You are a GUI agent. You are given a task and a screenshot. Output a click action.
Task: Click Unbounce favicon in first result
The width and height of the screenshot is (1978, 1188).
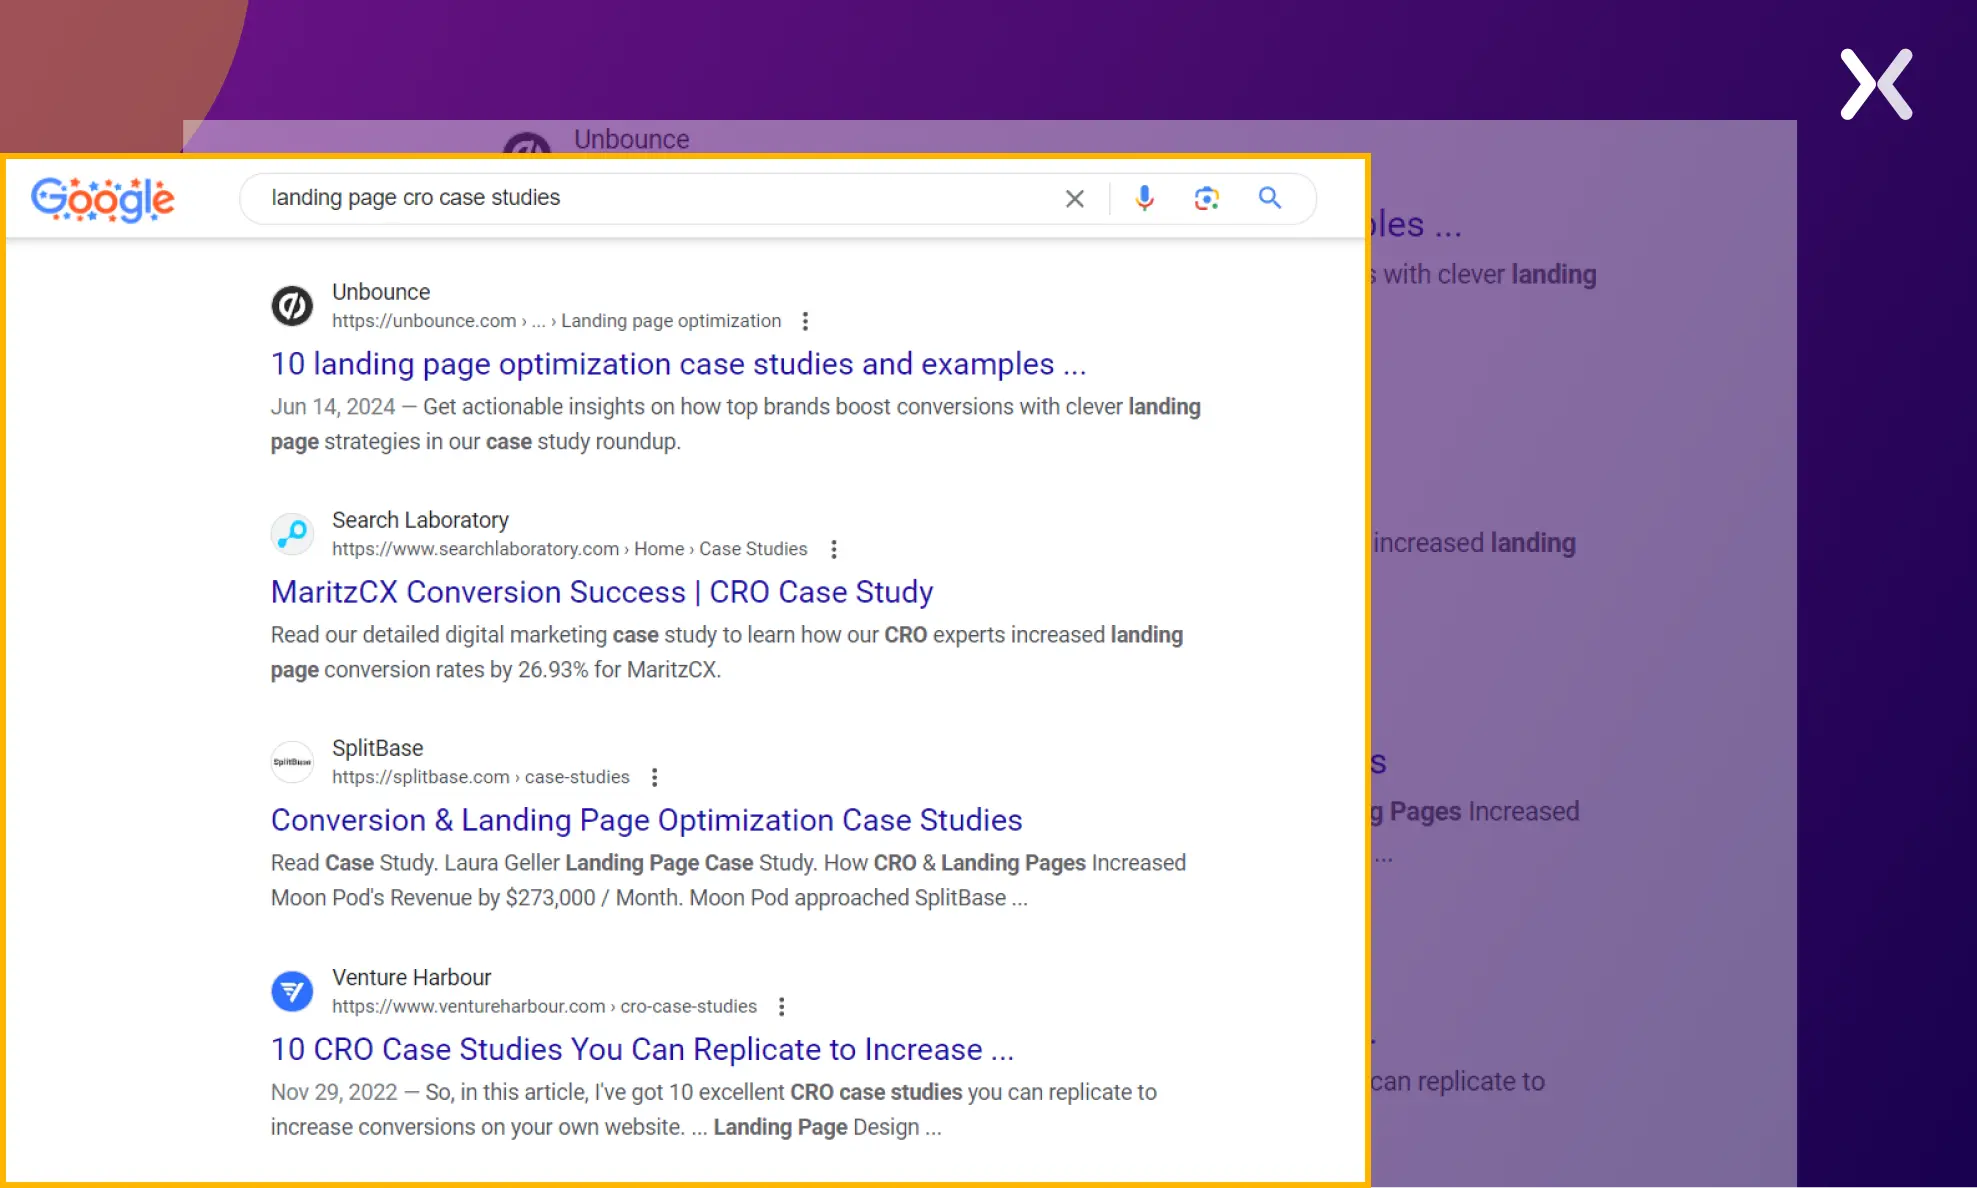click(x=292, y=306)
